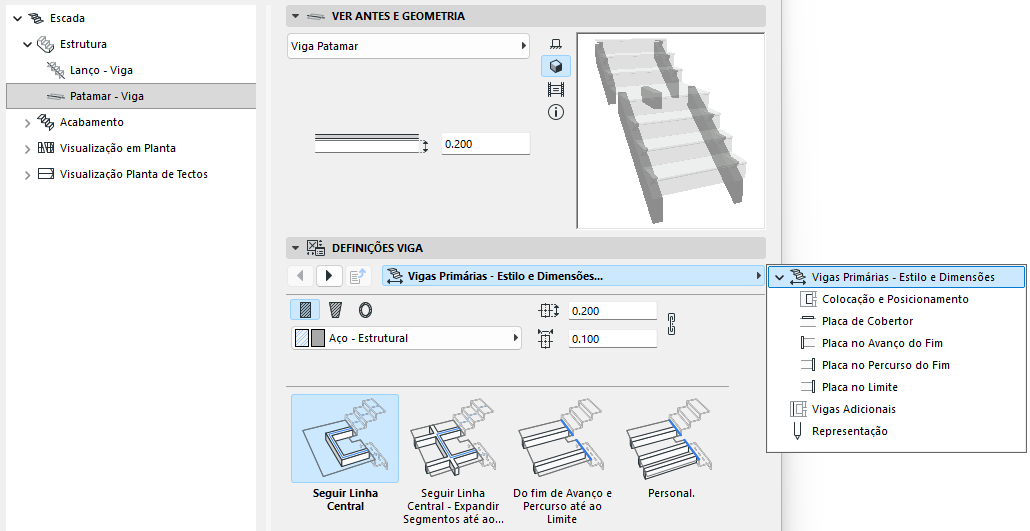Switch preview to elevation view icon
This screenshot has width=1030, height=531.
pos(556,89)
